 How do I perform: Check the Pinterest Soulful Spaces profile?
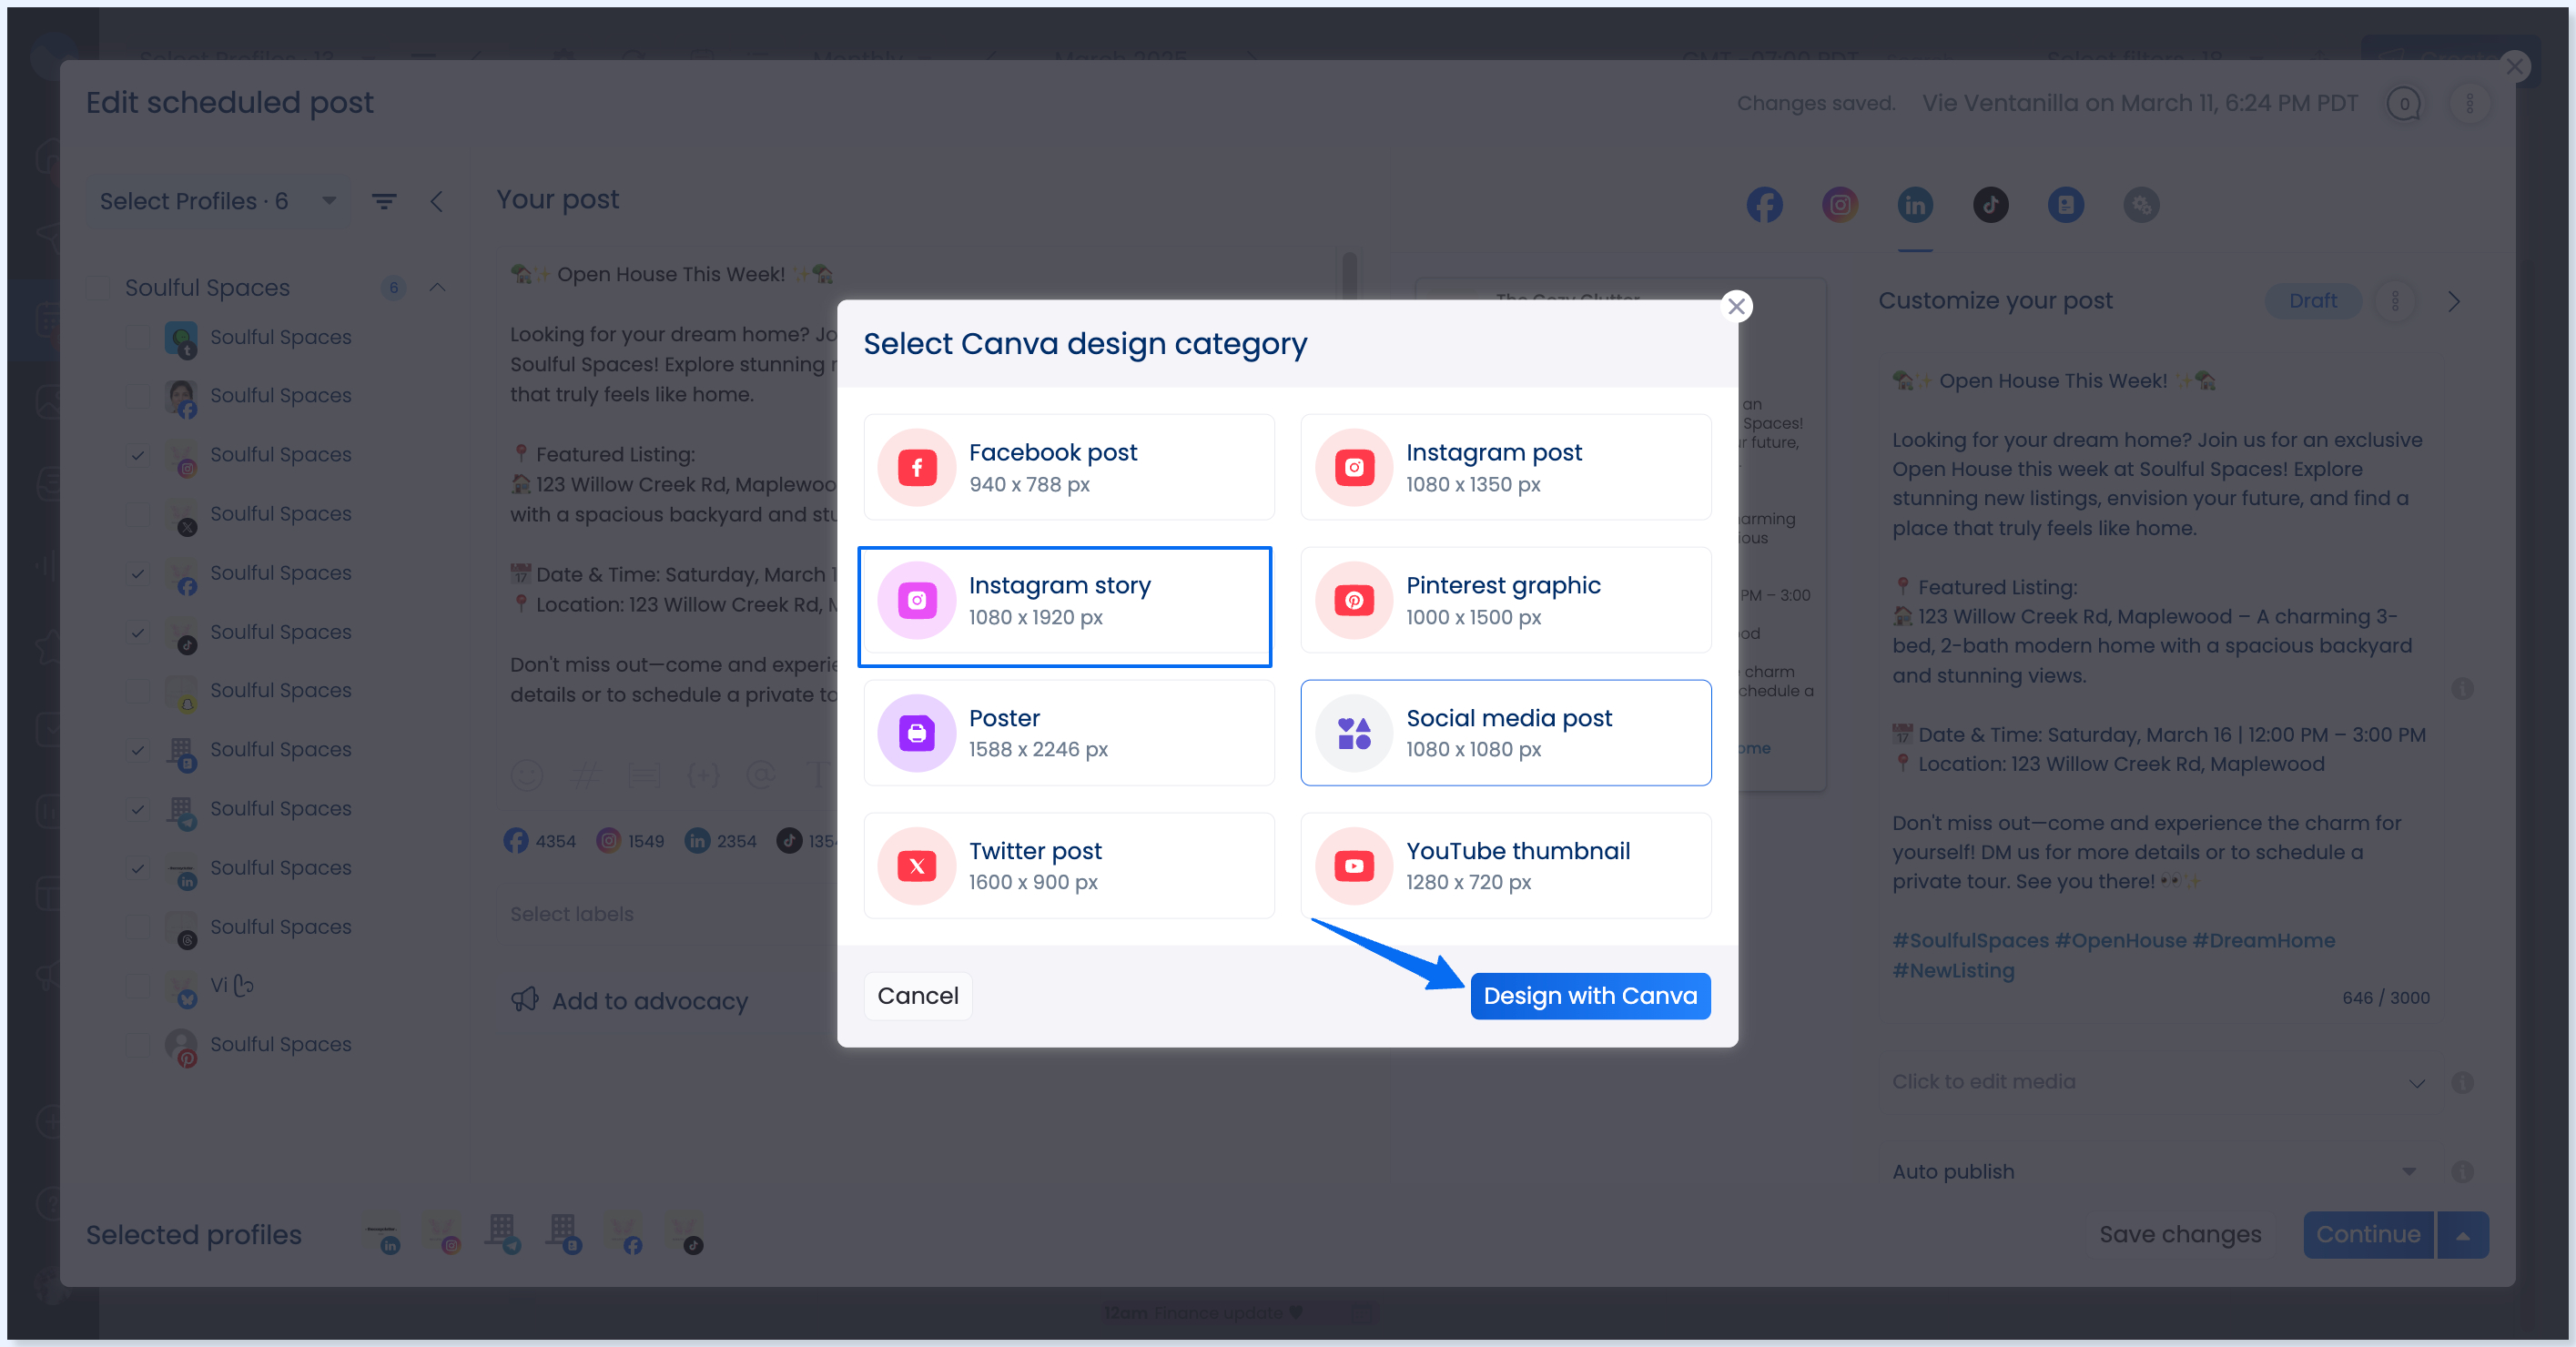pyautogui.click(x=138, y=1045)
